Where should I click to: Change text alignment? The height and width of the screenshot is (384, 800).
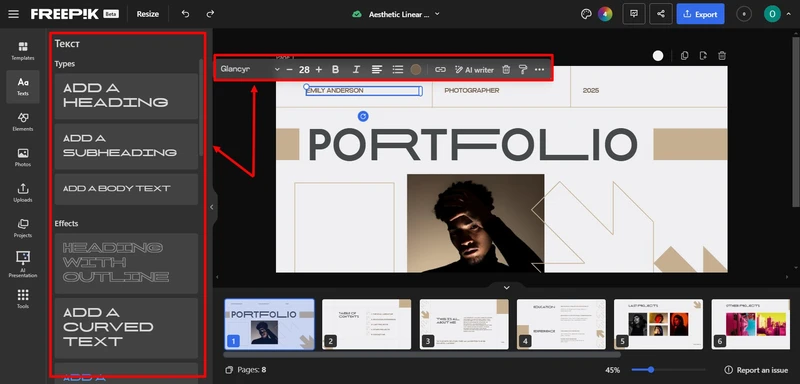click(x=377, y=69)
